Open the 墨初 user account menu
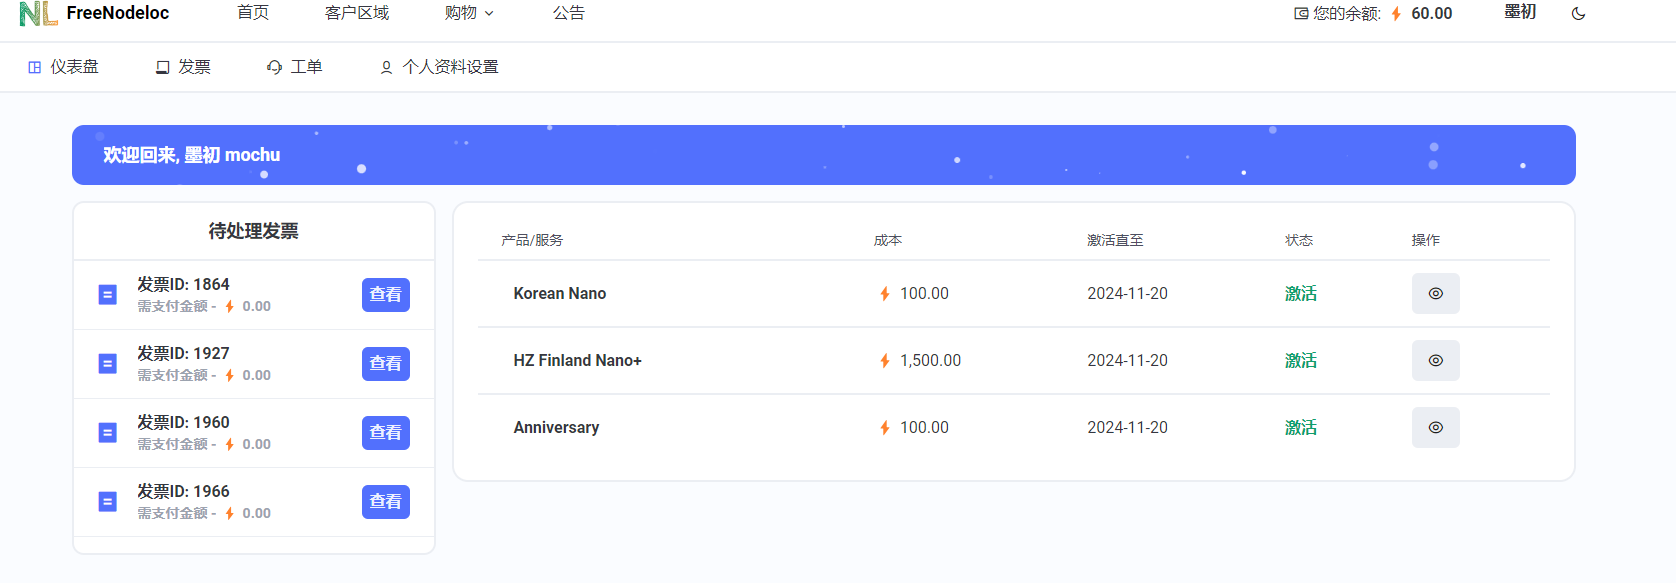Screen dimensions: 1676x583 click(1520, 12)
